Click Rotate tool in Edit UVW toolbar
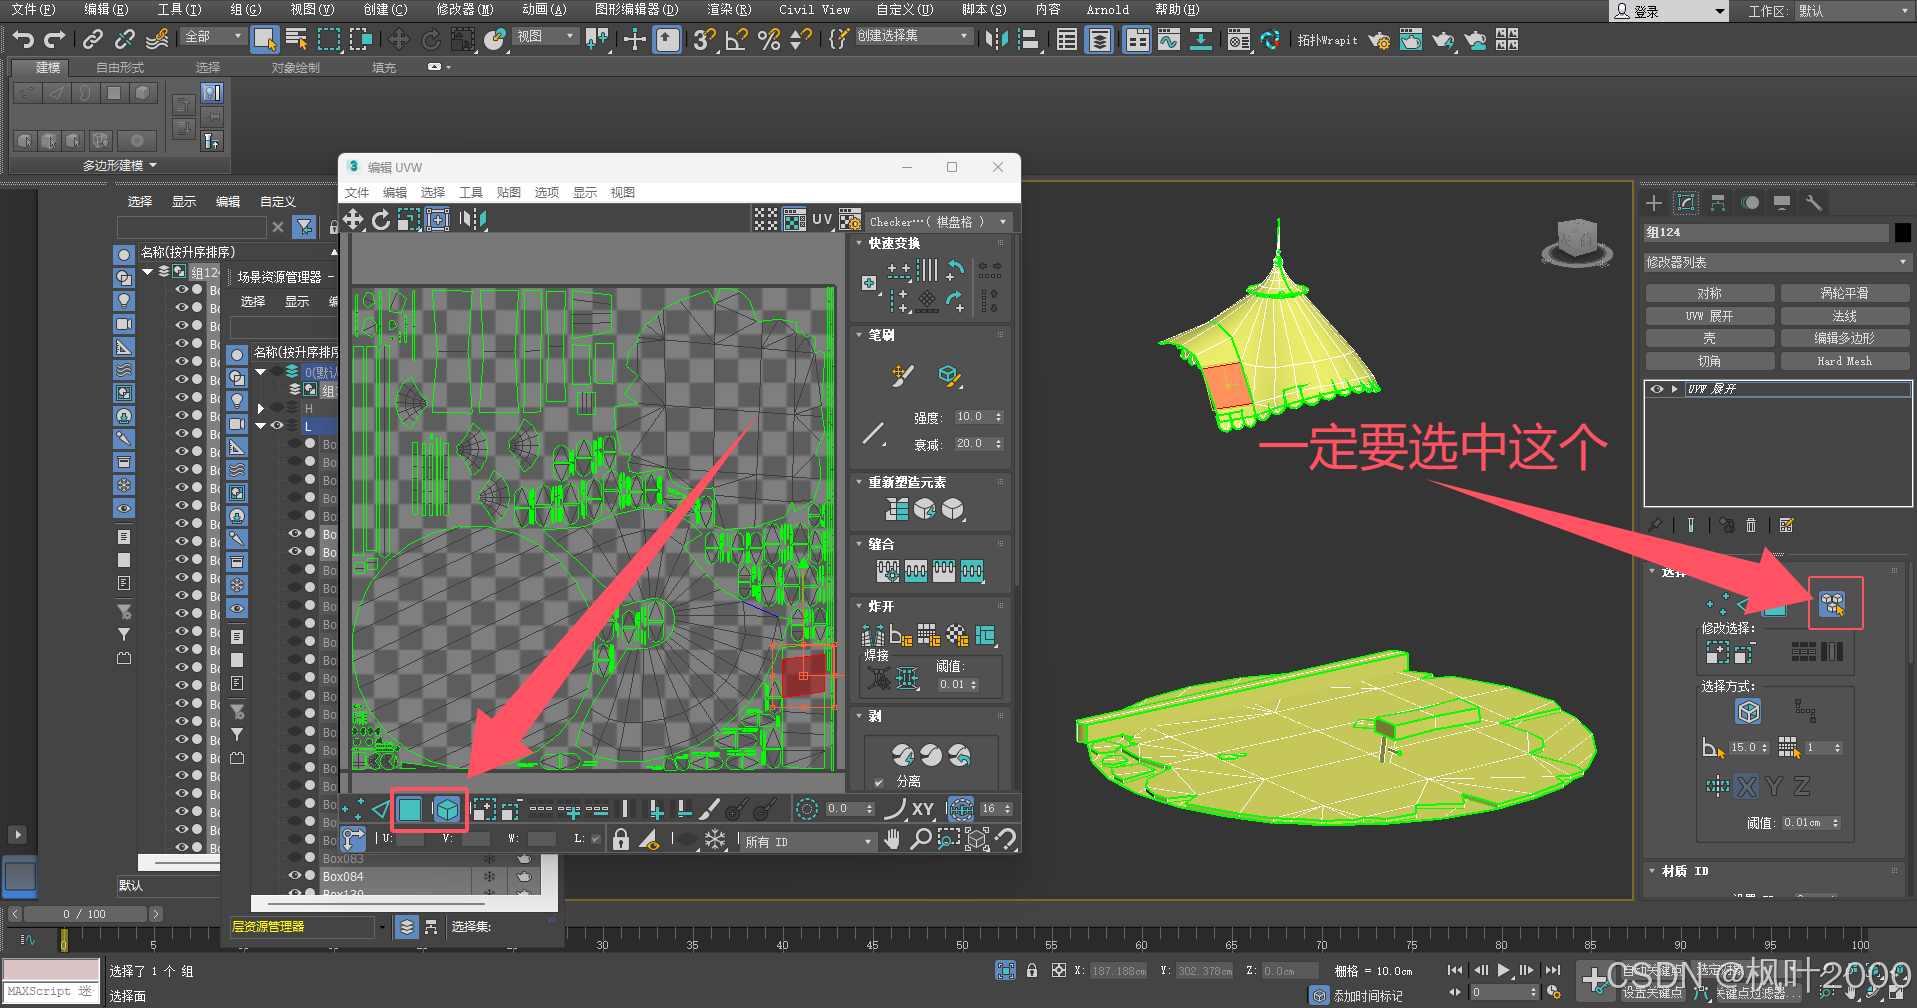Viewport: 1917px width, 1008px height. [381, 219]
